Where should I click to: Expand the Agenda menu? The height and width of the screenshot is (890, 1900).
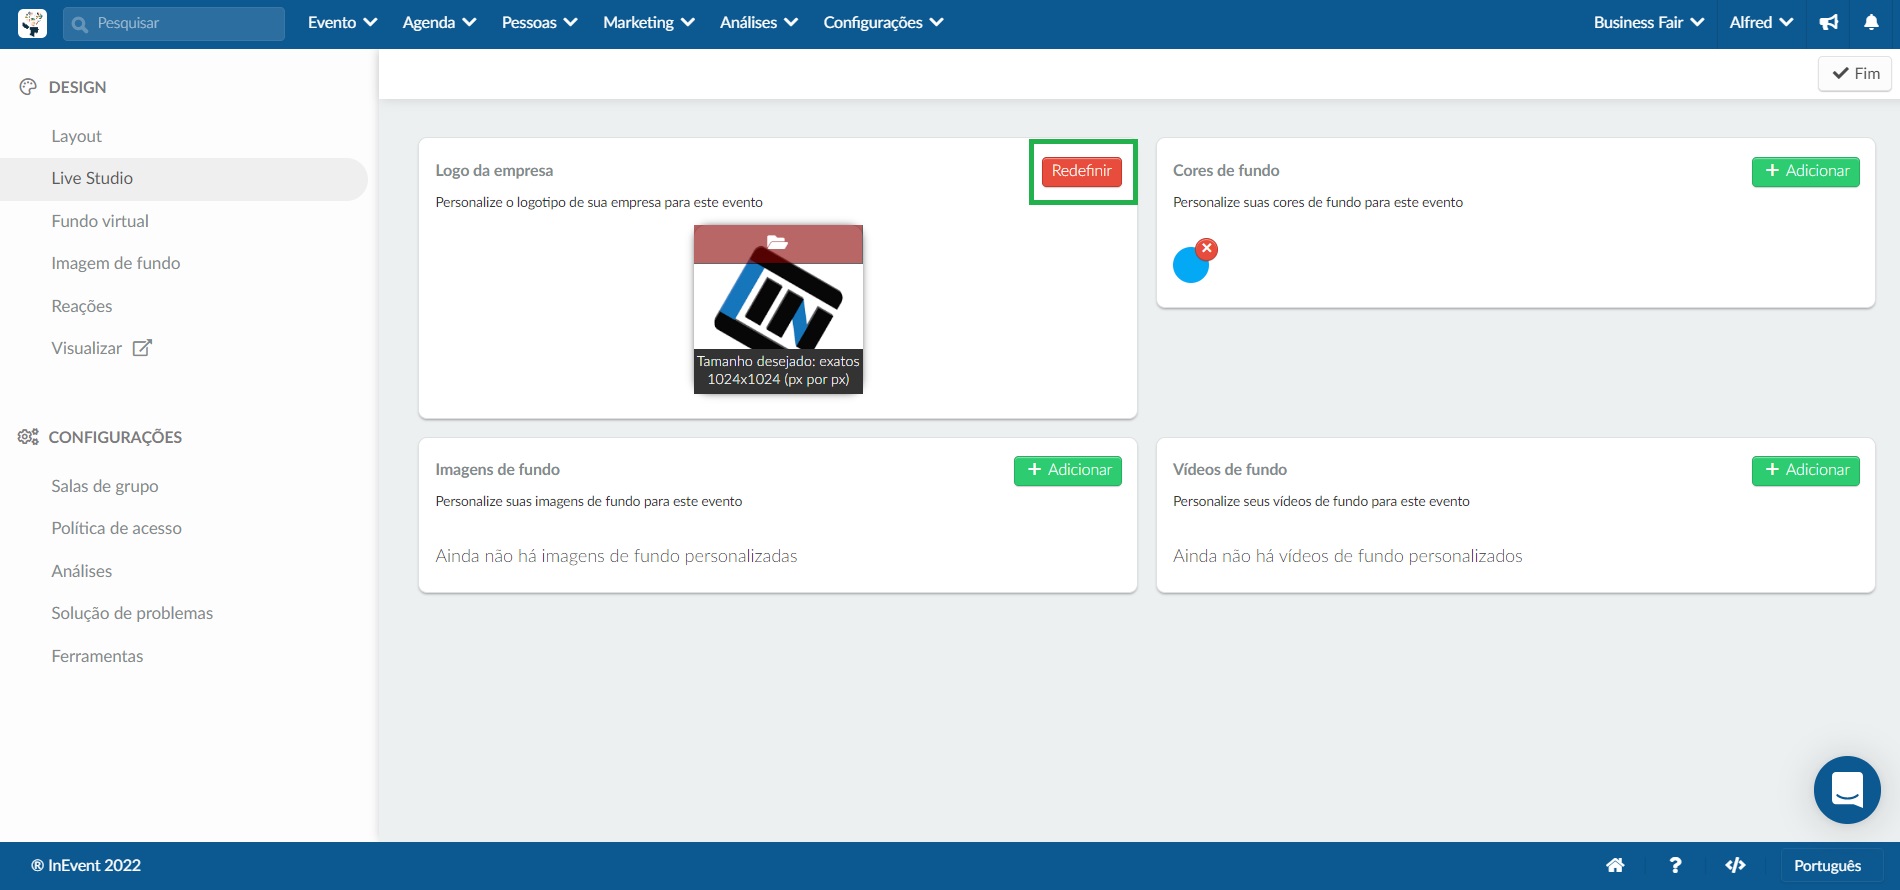coord(439,22)
